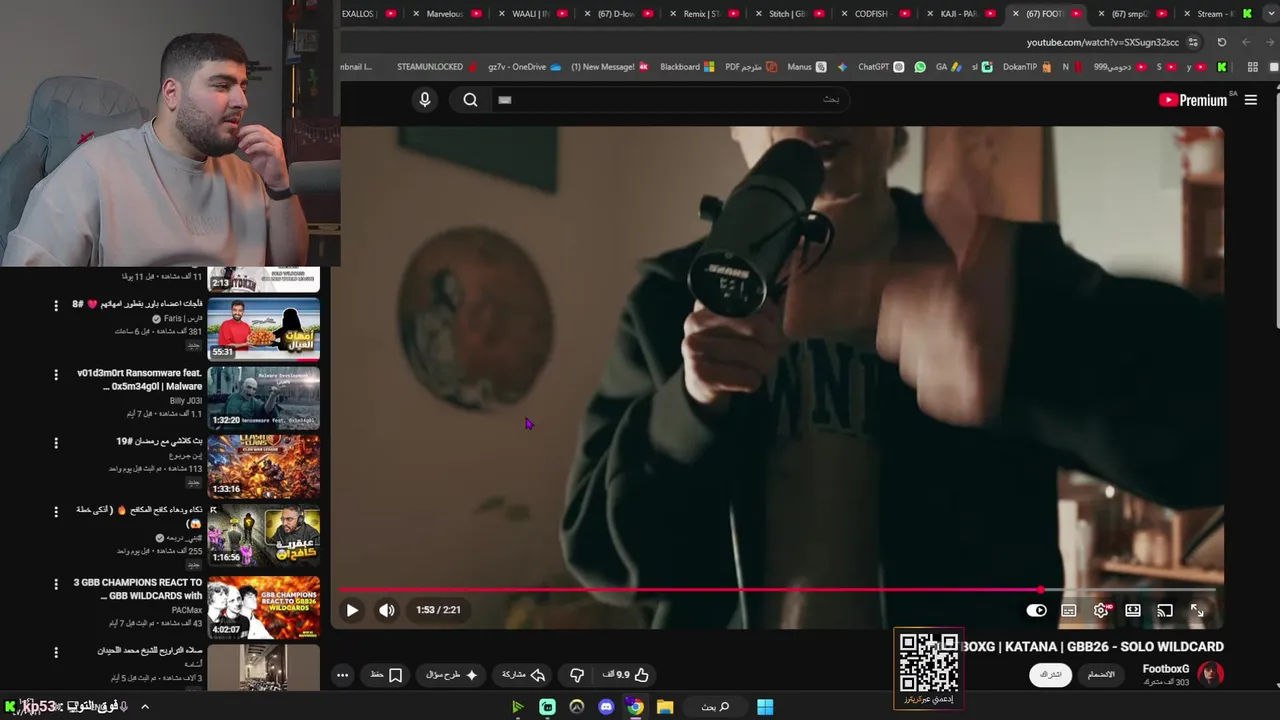Open the FootboxG channel avatar

click(x=1210, y=674)
